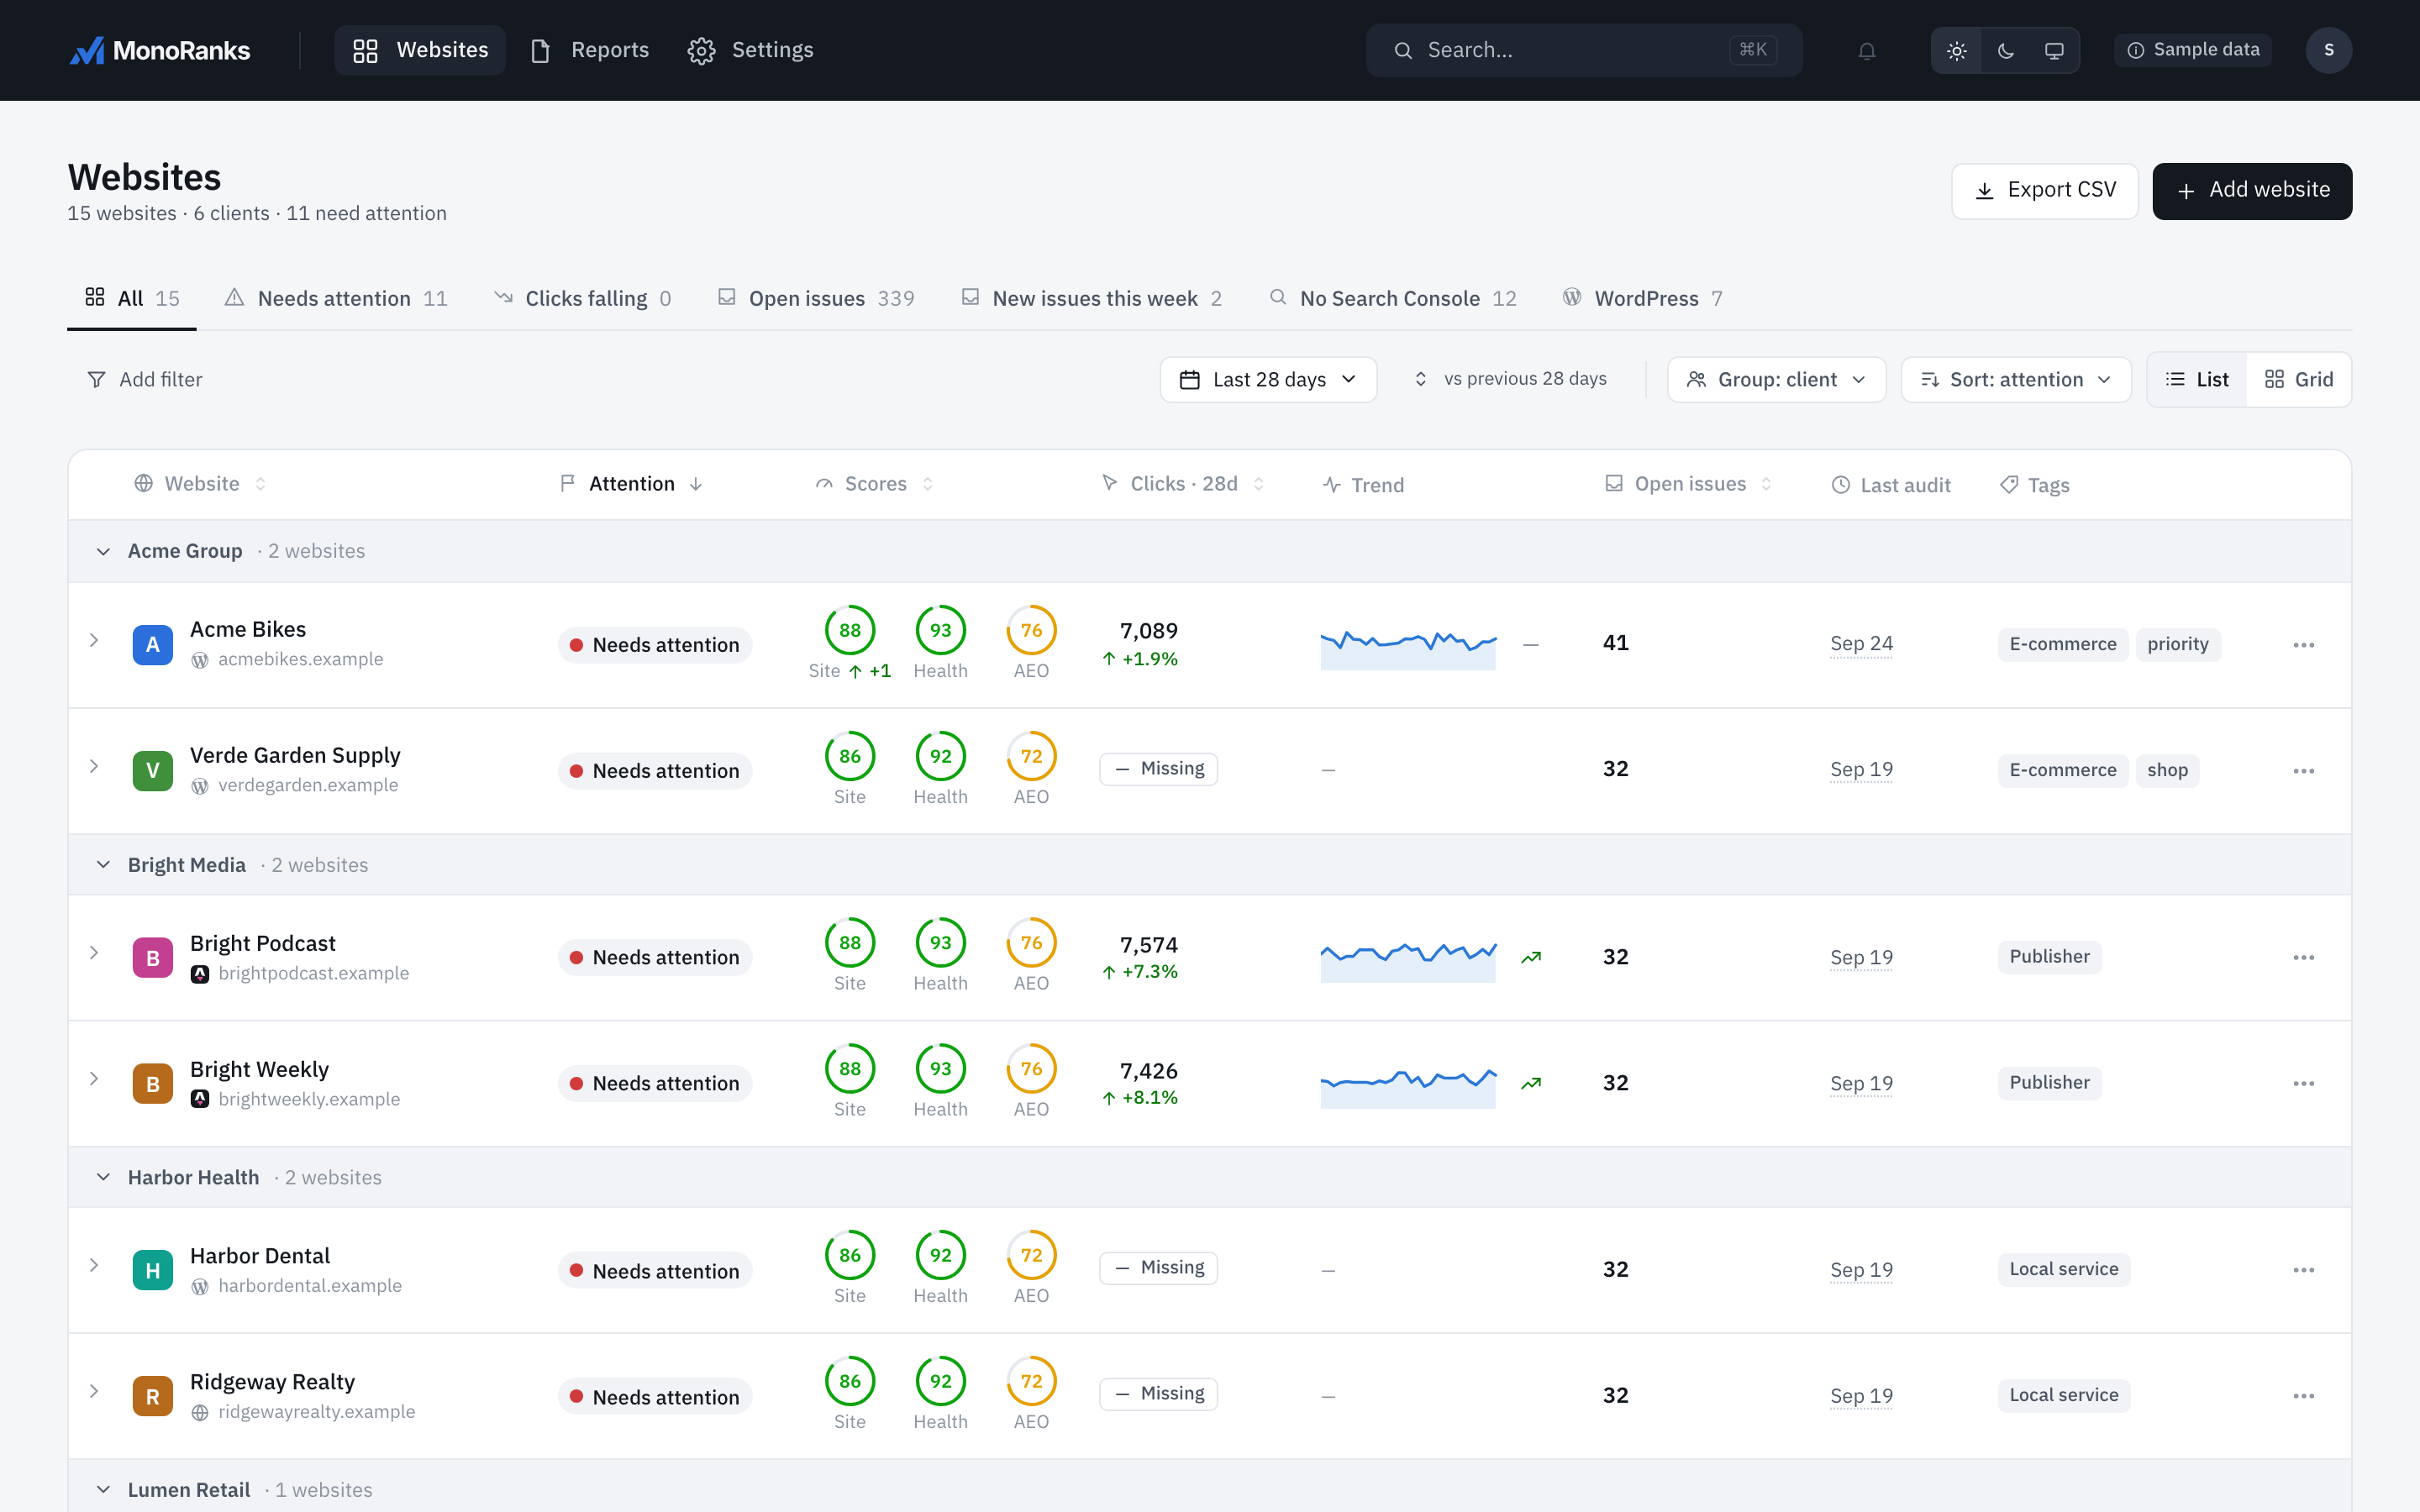
Task: Click the MonoRanks logo
Action: click(x=160, y=50)
